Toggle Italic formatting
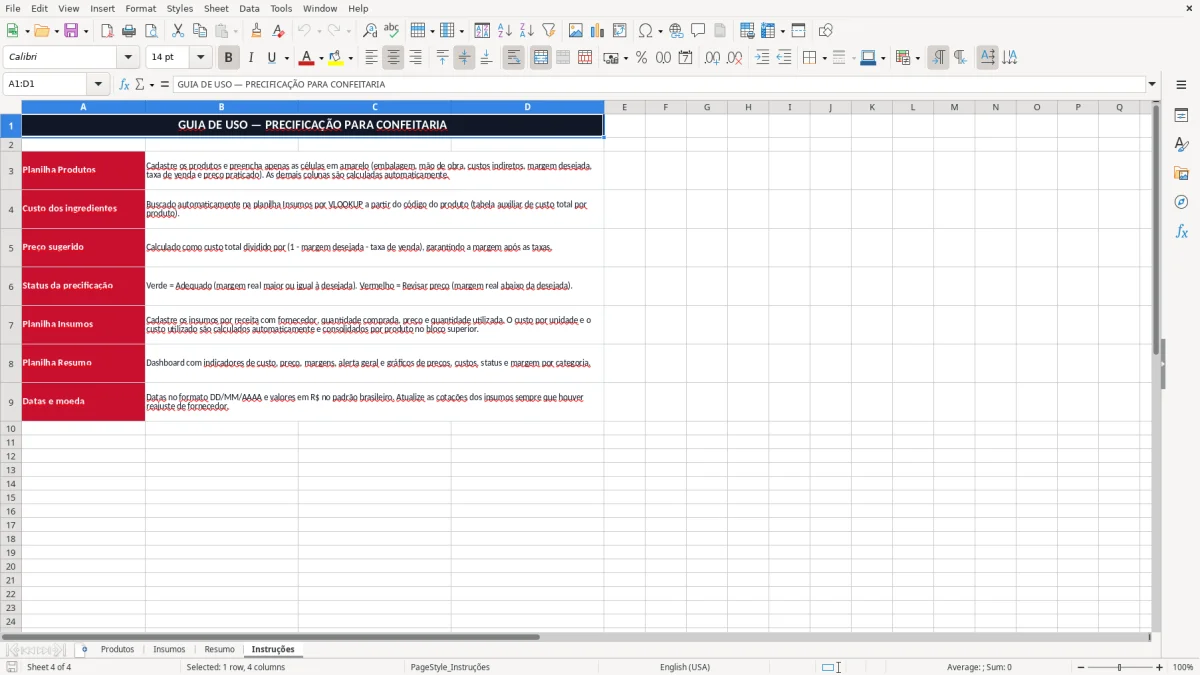The width and height of the screenshot is (1200, 675). (x=251, y=58)
